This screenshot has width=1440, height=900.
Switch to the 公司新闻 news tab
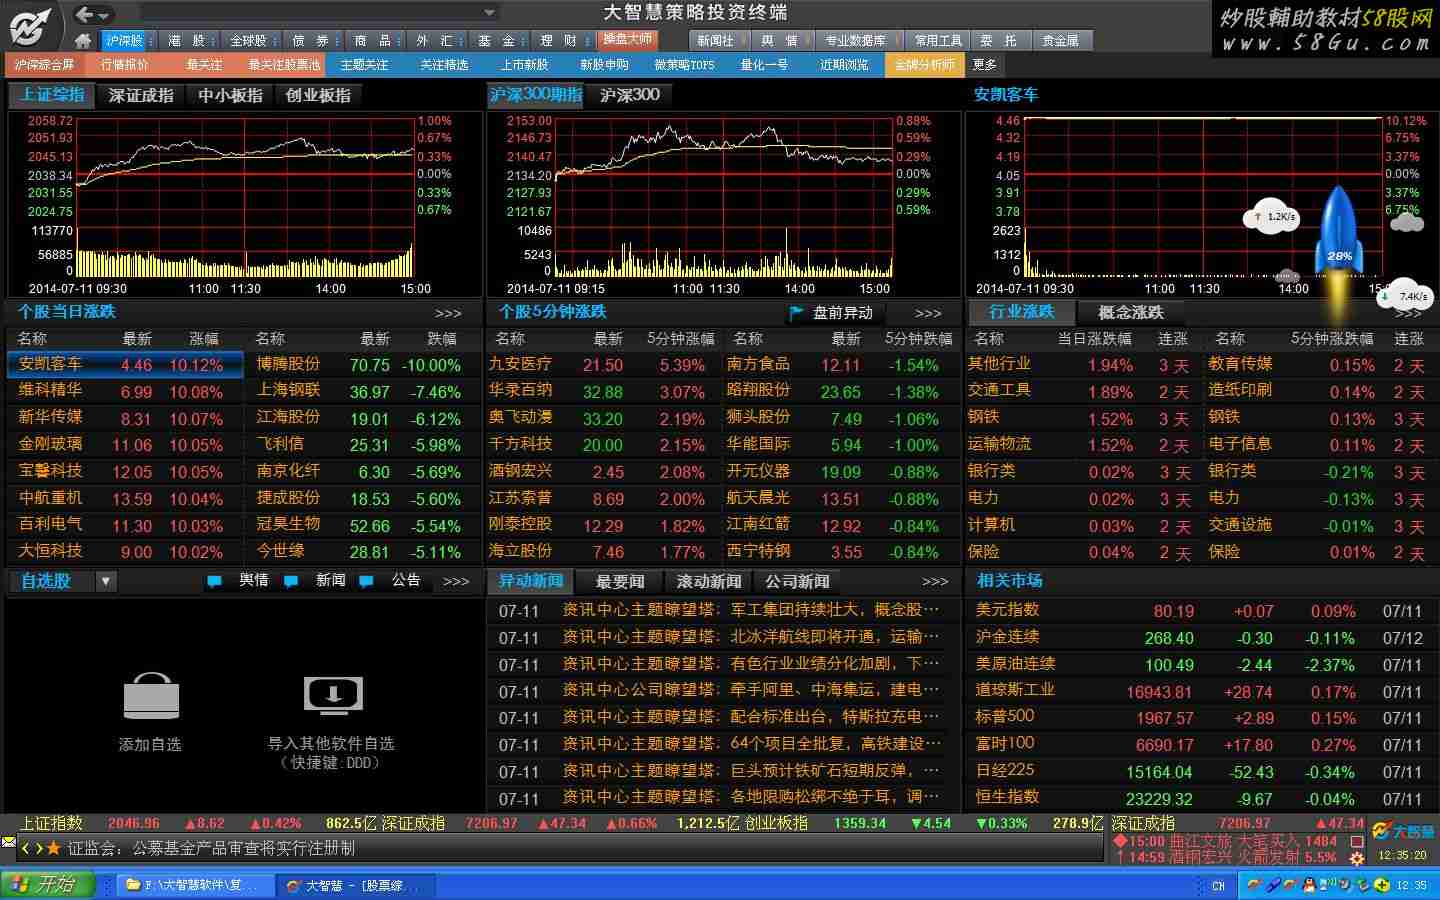(797, 582)
